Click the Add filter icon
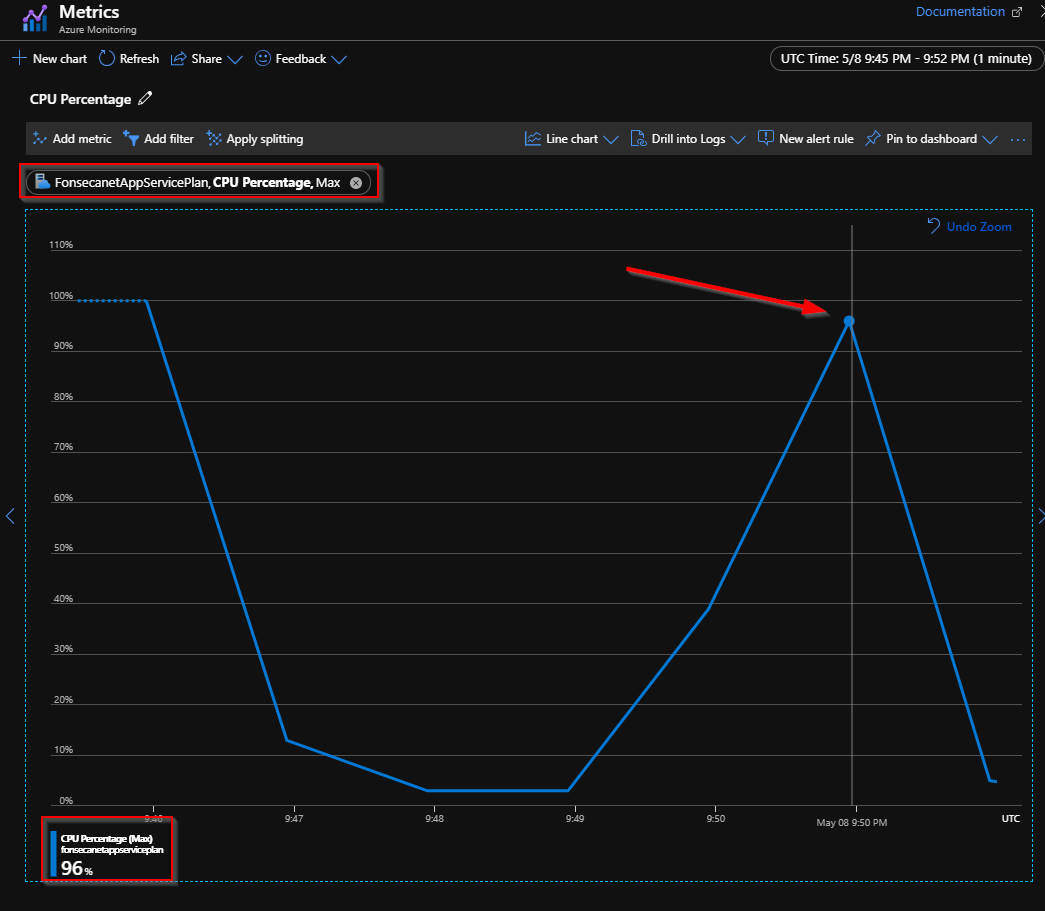 pos(131,138)
